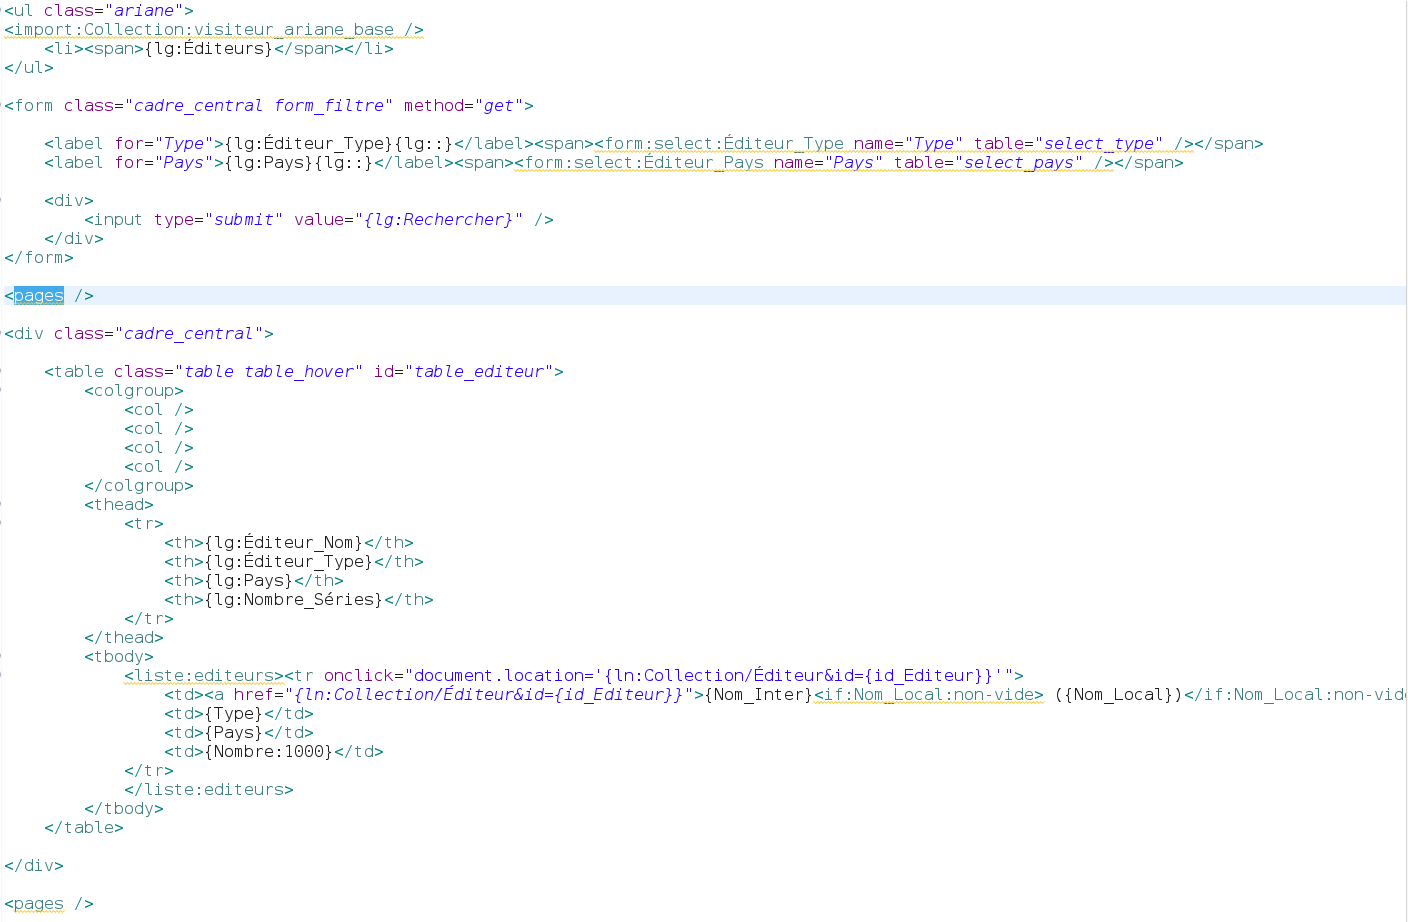Viewport: 1408px width, 922px height.
Task: Click the 'onclick' attribute name
Action: tap(358, 676)
